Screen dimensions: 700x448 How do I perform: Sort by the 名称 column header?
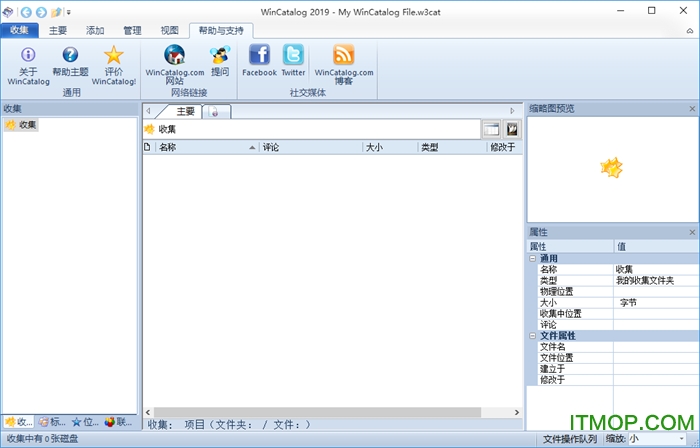point(207,147)
